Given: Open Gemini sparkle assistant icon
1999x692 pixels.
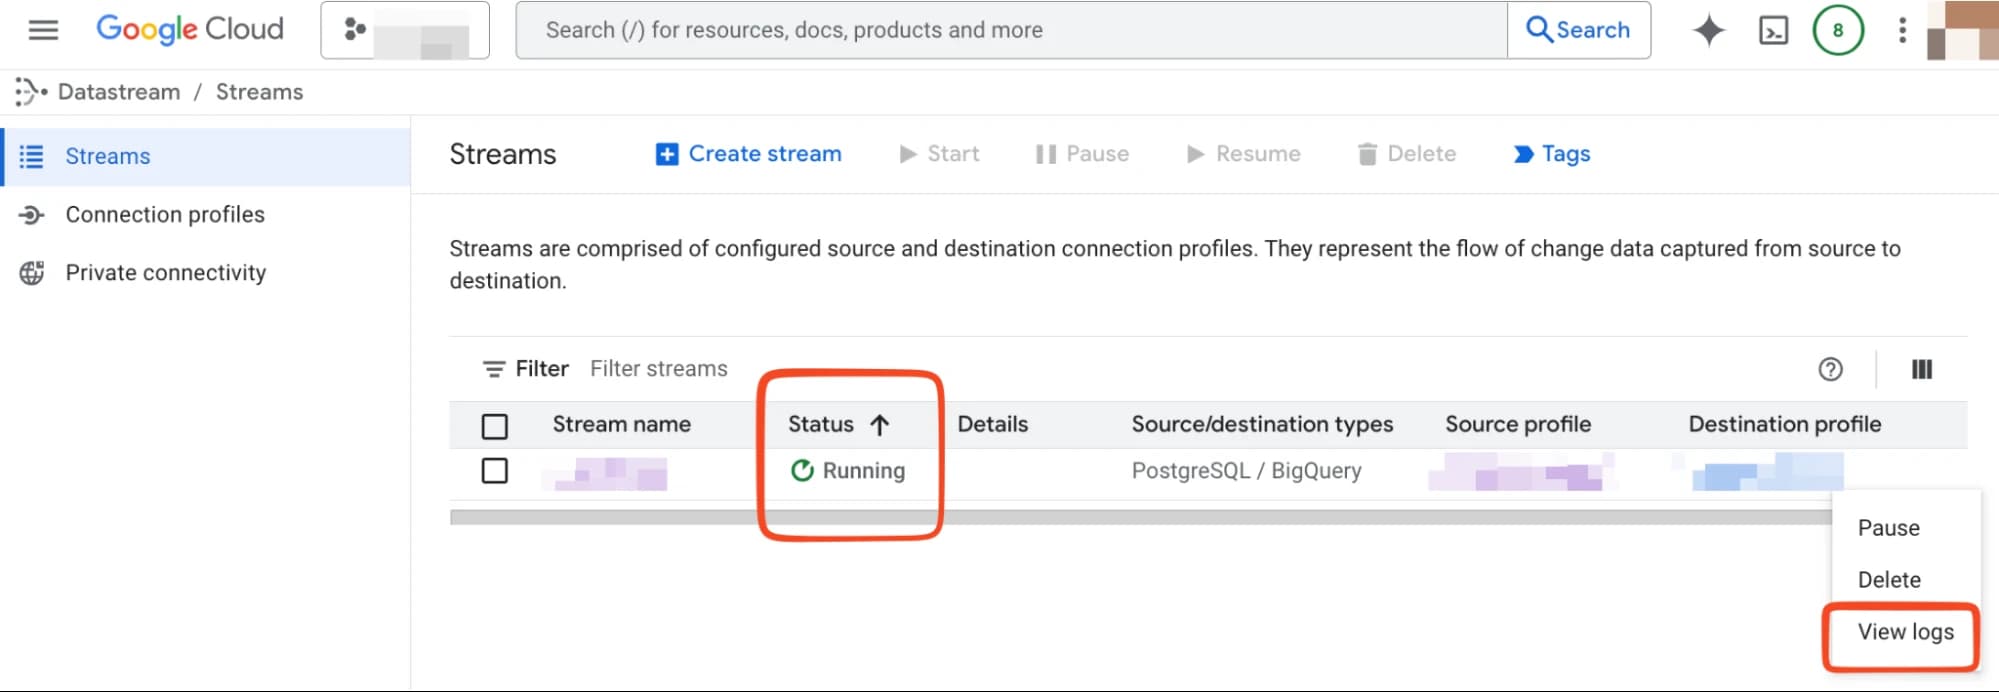Looking at the screenshot, I should tap(1709, 30).
